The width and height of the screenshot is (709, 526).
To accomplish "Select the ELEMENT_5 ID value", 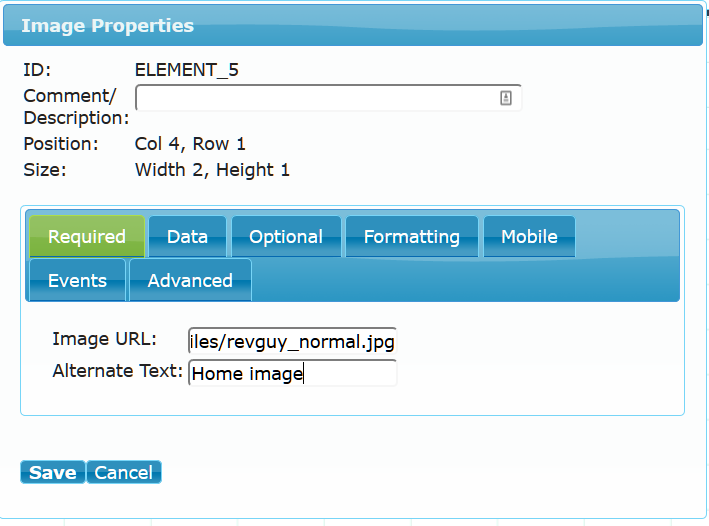I will (x=187, y=70).
